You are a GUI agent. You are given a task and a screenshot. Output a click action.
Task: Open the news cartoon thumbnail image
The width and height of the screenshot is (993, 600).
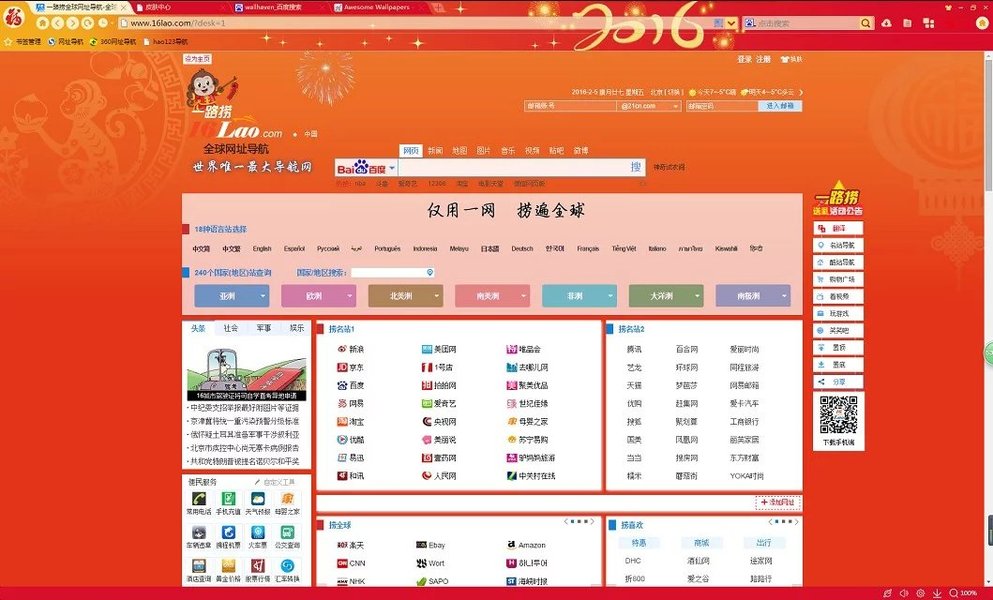tap(247, 374)
